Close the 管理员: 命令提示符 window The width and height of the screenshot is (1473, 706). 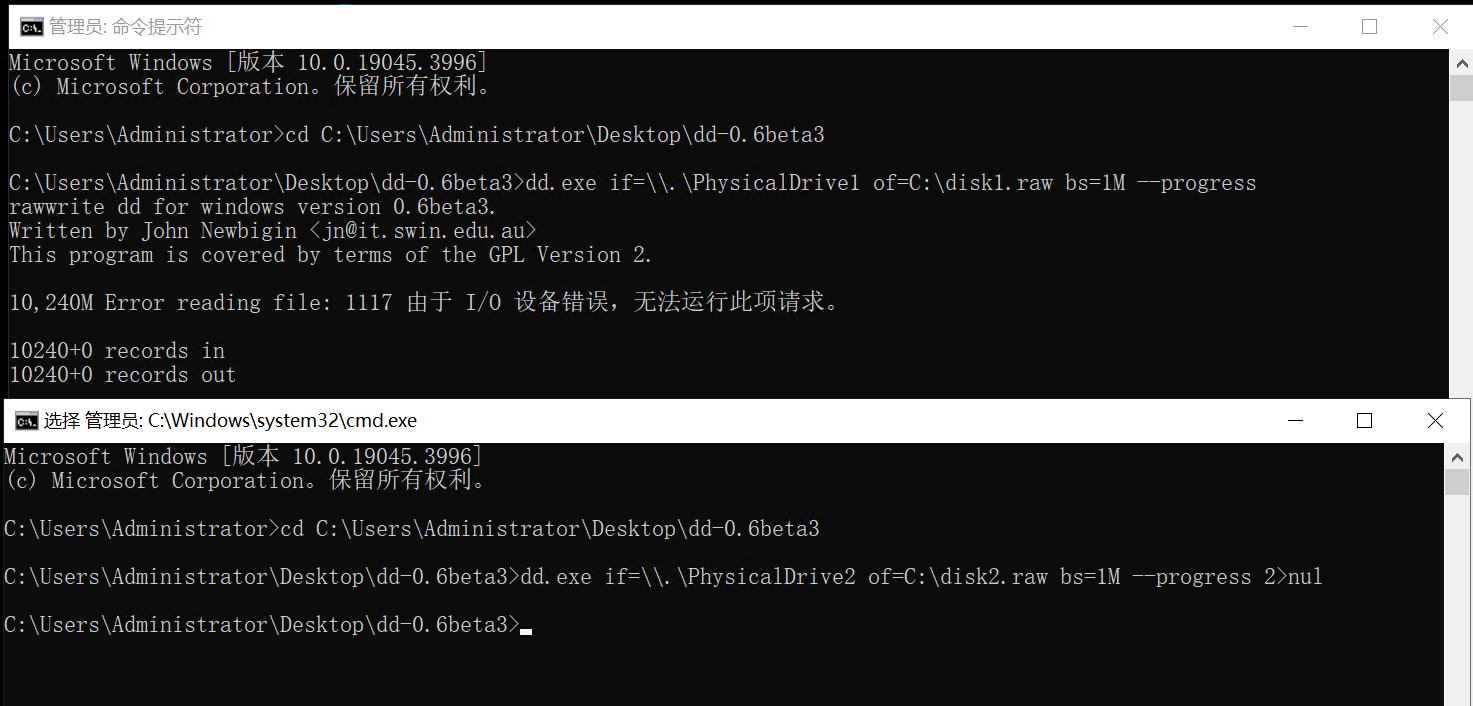pos(1439,27)
